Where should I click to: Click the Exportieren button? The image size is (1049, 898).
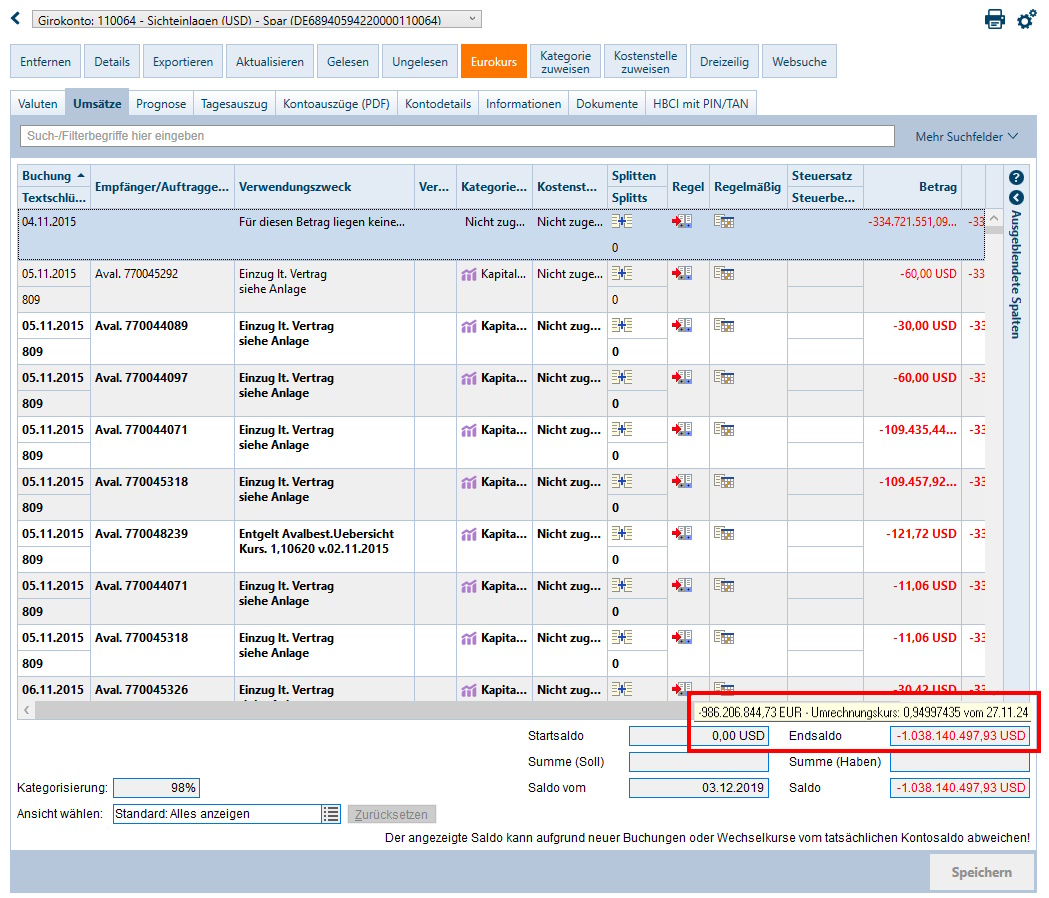(183, 62)
